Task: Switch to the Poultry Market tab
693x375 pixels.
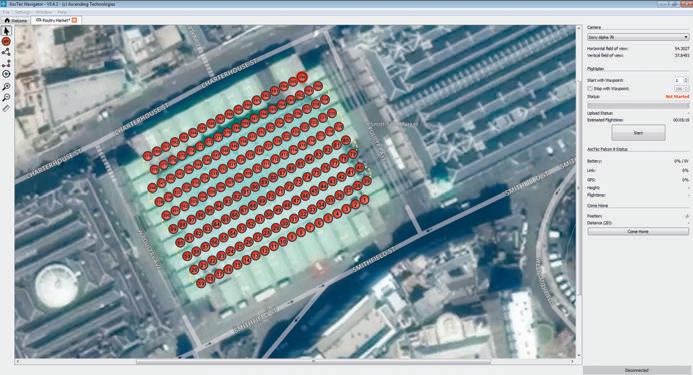Action: pyautogui.click(x=53, y=20)
